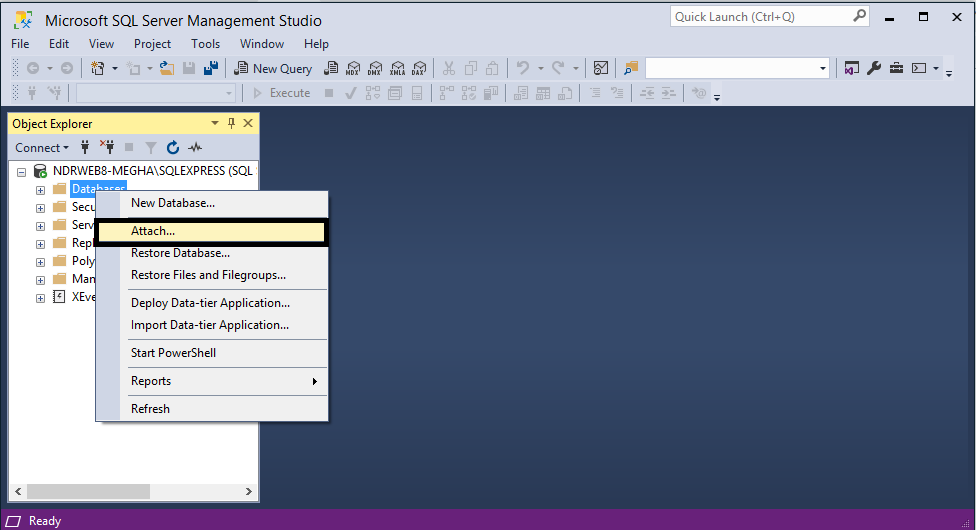
Task: Expand the Databases folder node
Action: pos(40,190)
